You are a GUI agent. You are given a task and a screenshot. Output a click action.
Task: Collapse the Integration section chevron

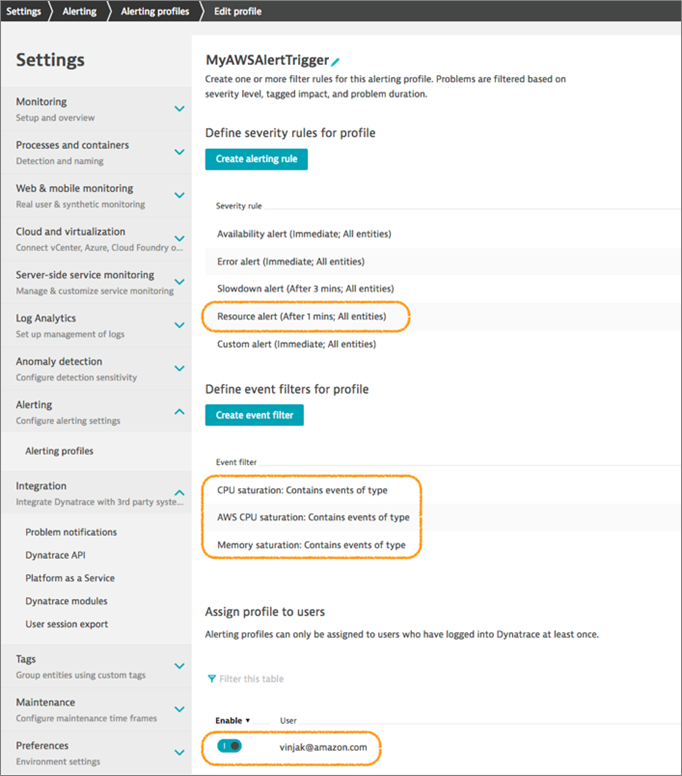180,492
